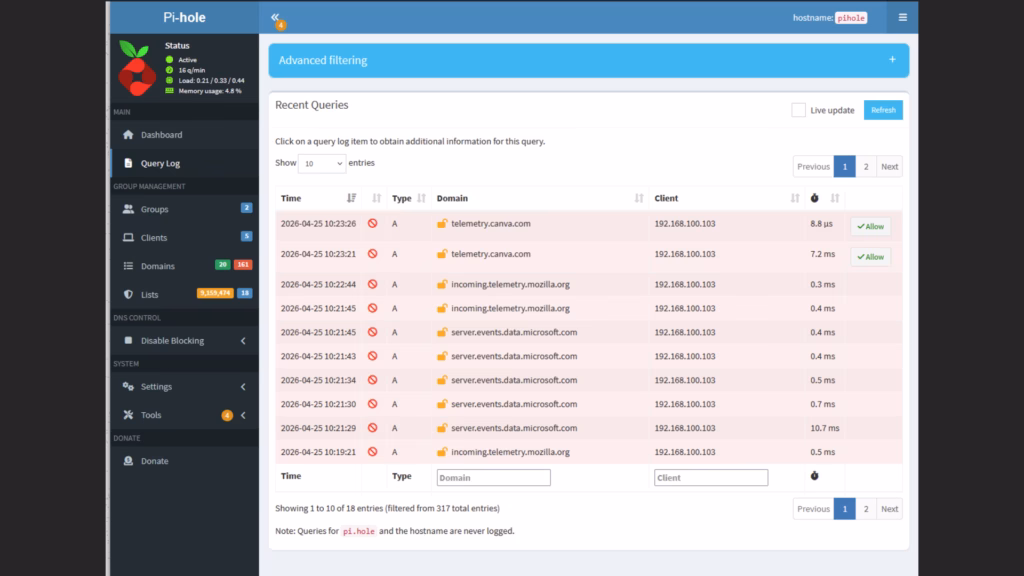Sort table by Domain column
The width and height of the screenshot is (1024, 576).
point(639,198)
